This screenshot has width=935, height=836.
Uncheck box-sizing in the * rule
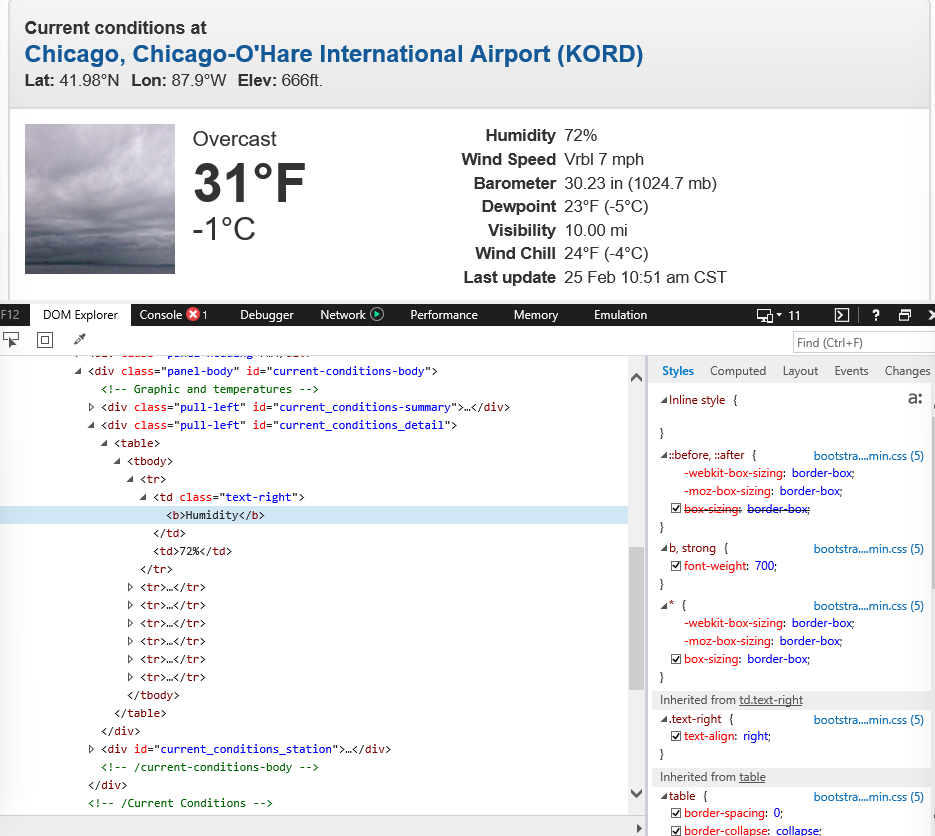676,659
